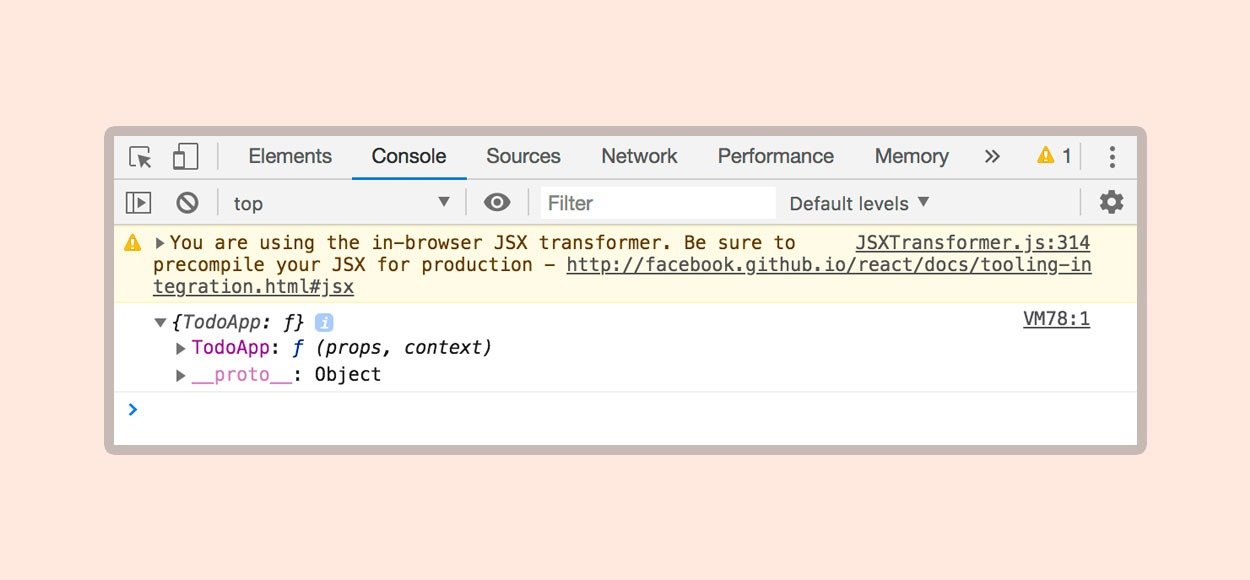Click the yellow warning count badge

[1054, 156]
